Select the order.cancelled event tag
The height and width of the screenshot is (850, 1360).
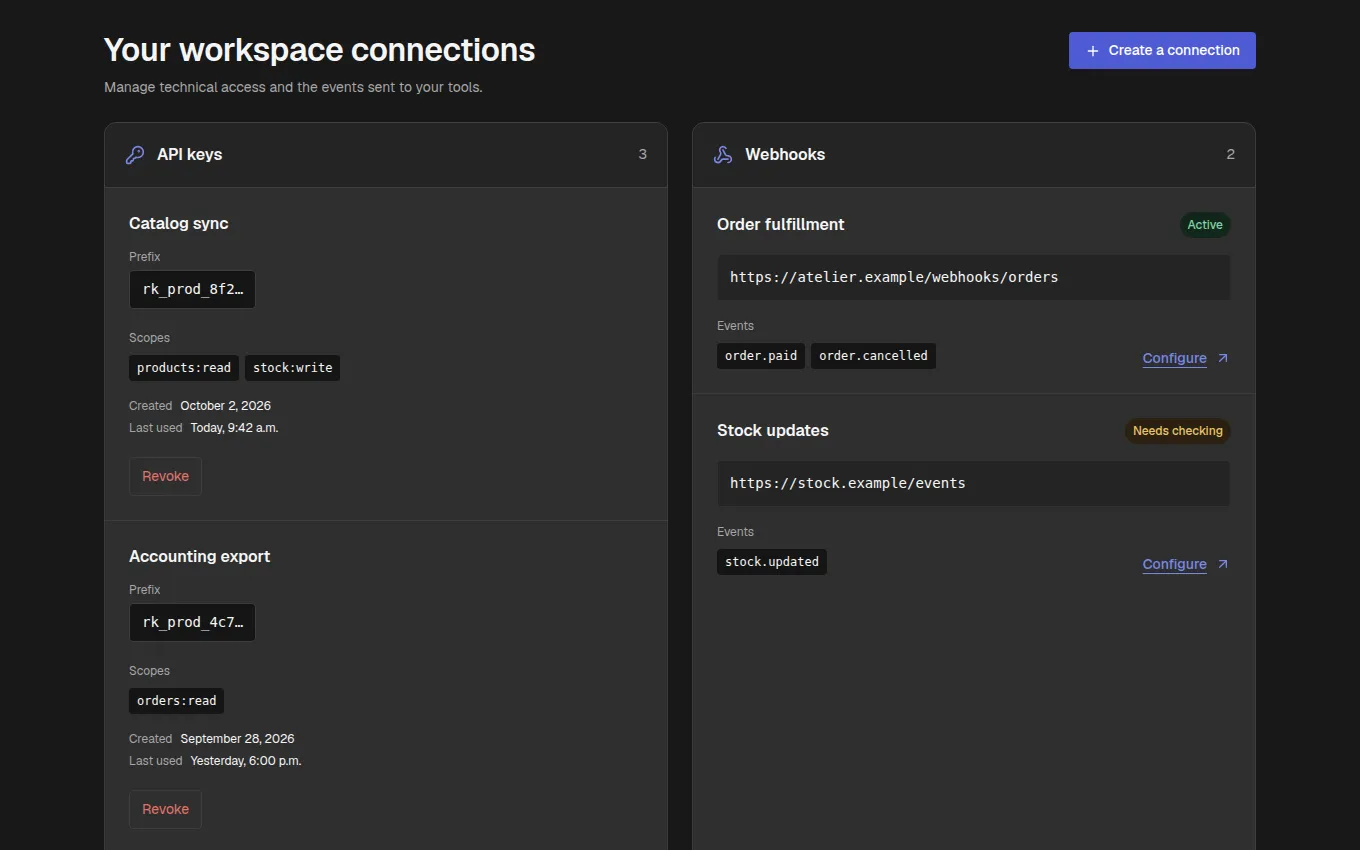tap(873, 356)
